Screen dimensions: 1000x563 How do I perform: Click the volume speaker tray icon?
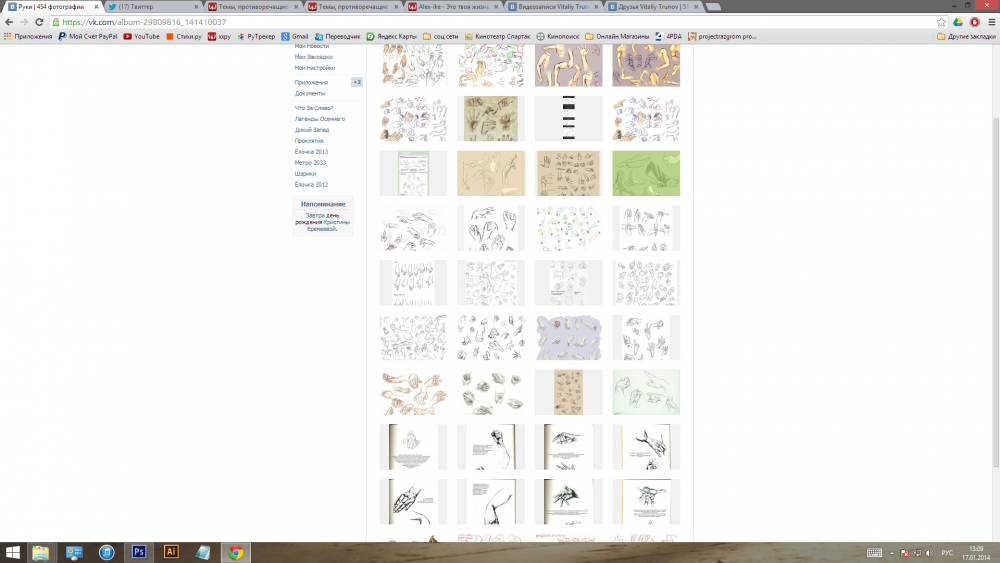[x=929, y=553]
